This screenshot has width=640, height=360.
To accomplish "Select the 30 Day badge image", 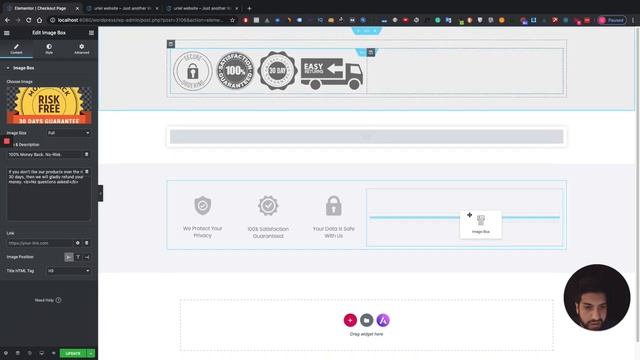I will click(278, 71).
